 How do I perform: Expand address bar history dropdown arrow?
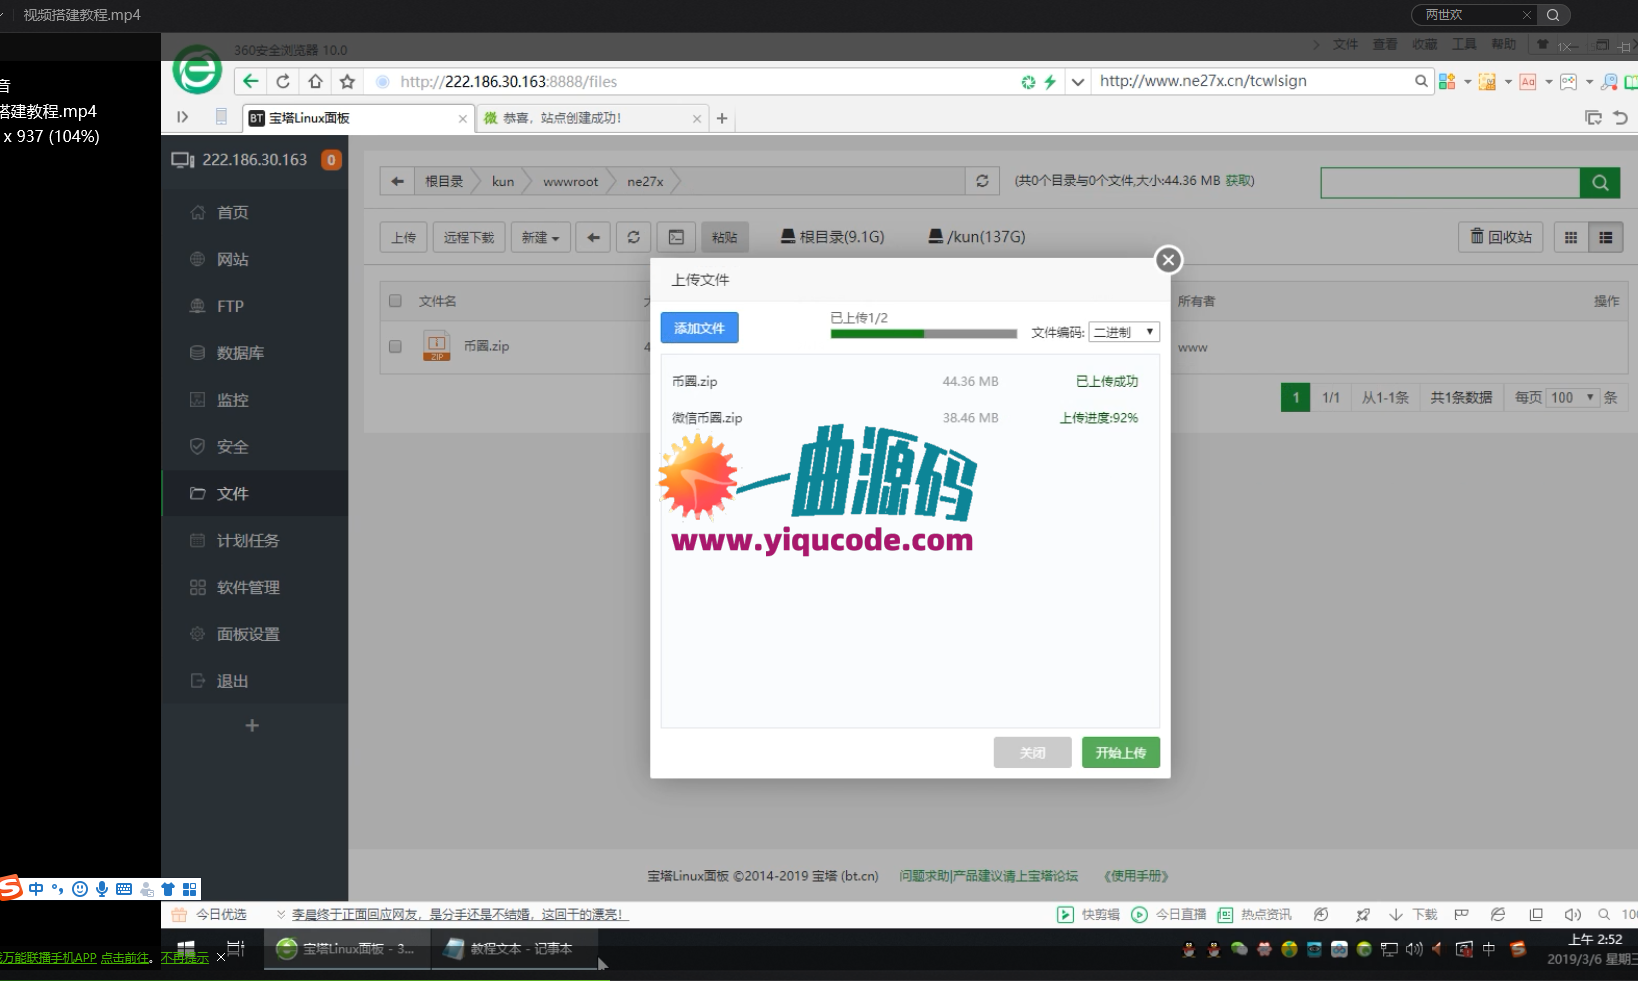click(1077, 82)
